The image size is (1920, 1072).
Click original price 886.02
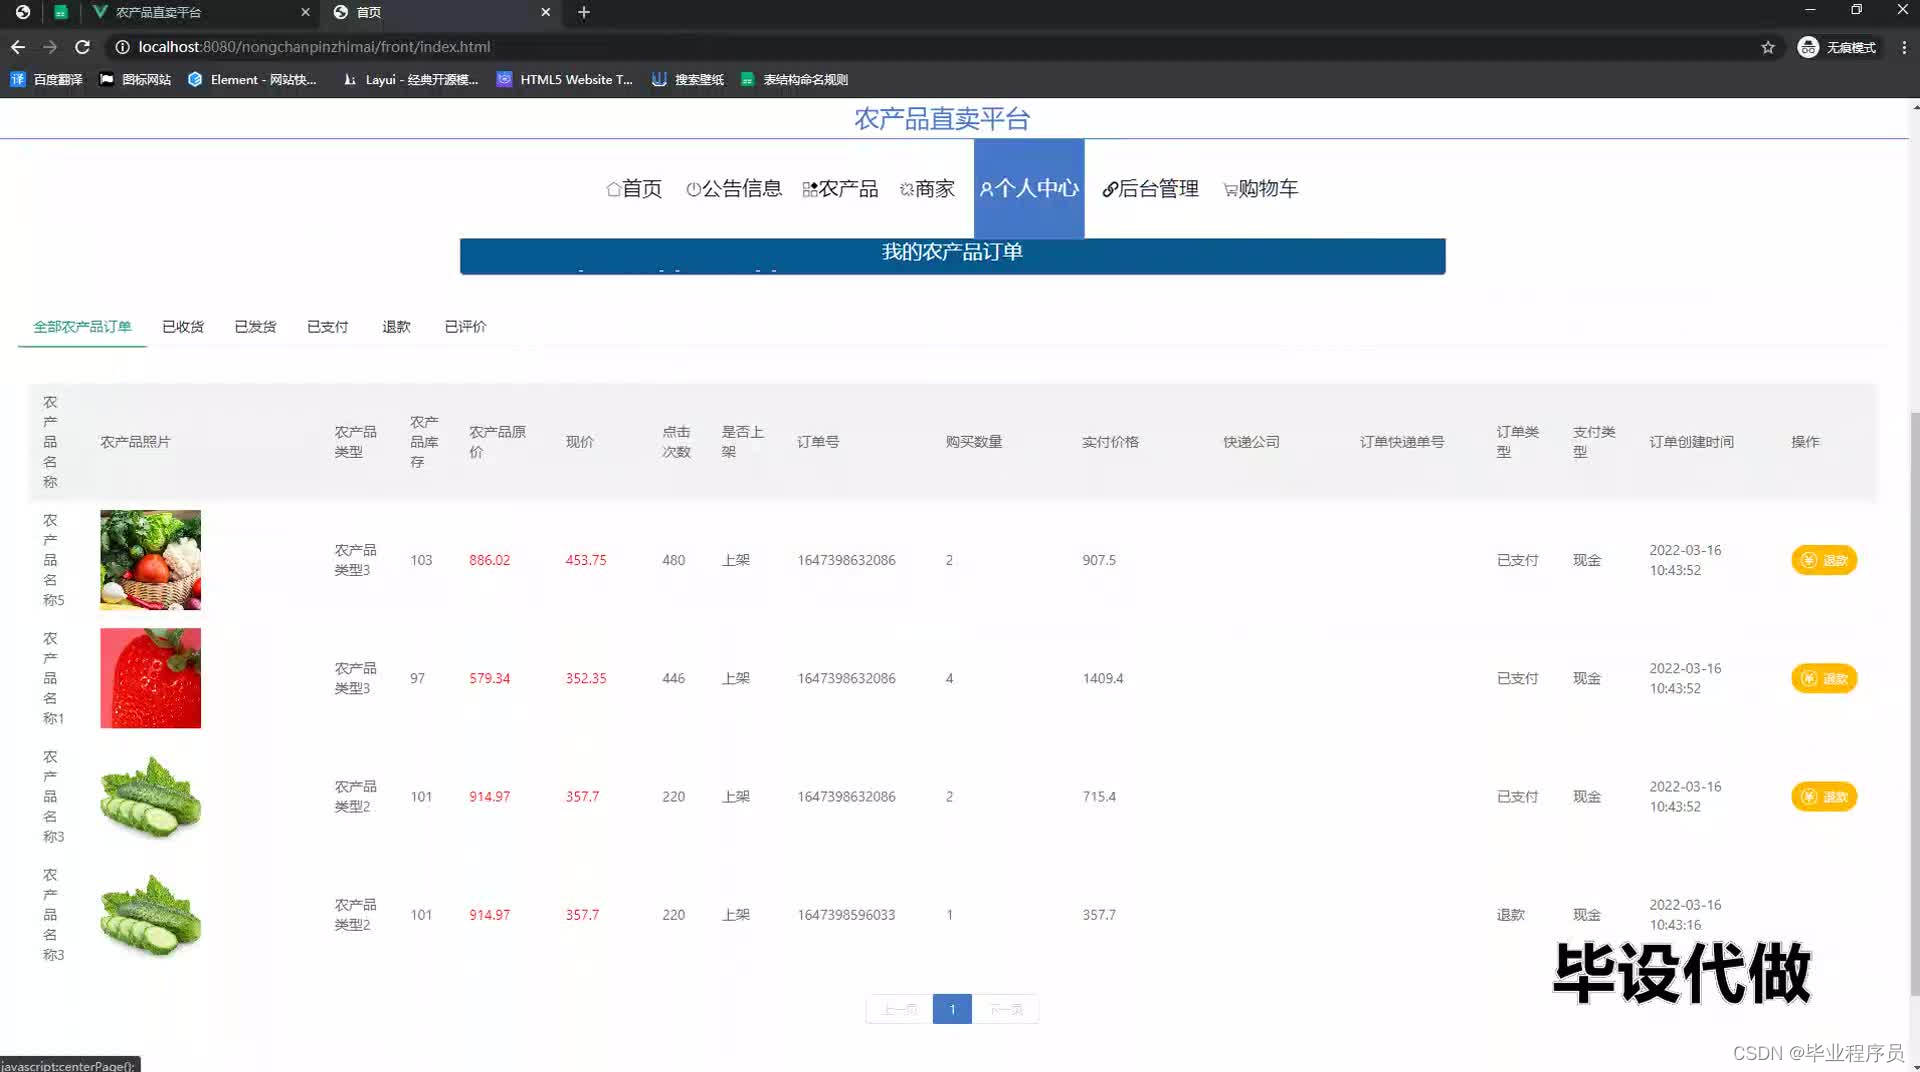[x=490, y=560]
